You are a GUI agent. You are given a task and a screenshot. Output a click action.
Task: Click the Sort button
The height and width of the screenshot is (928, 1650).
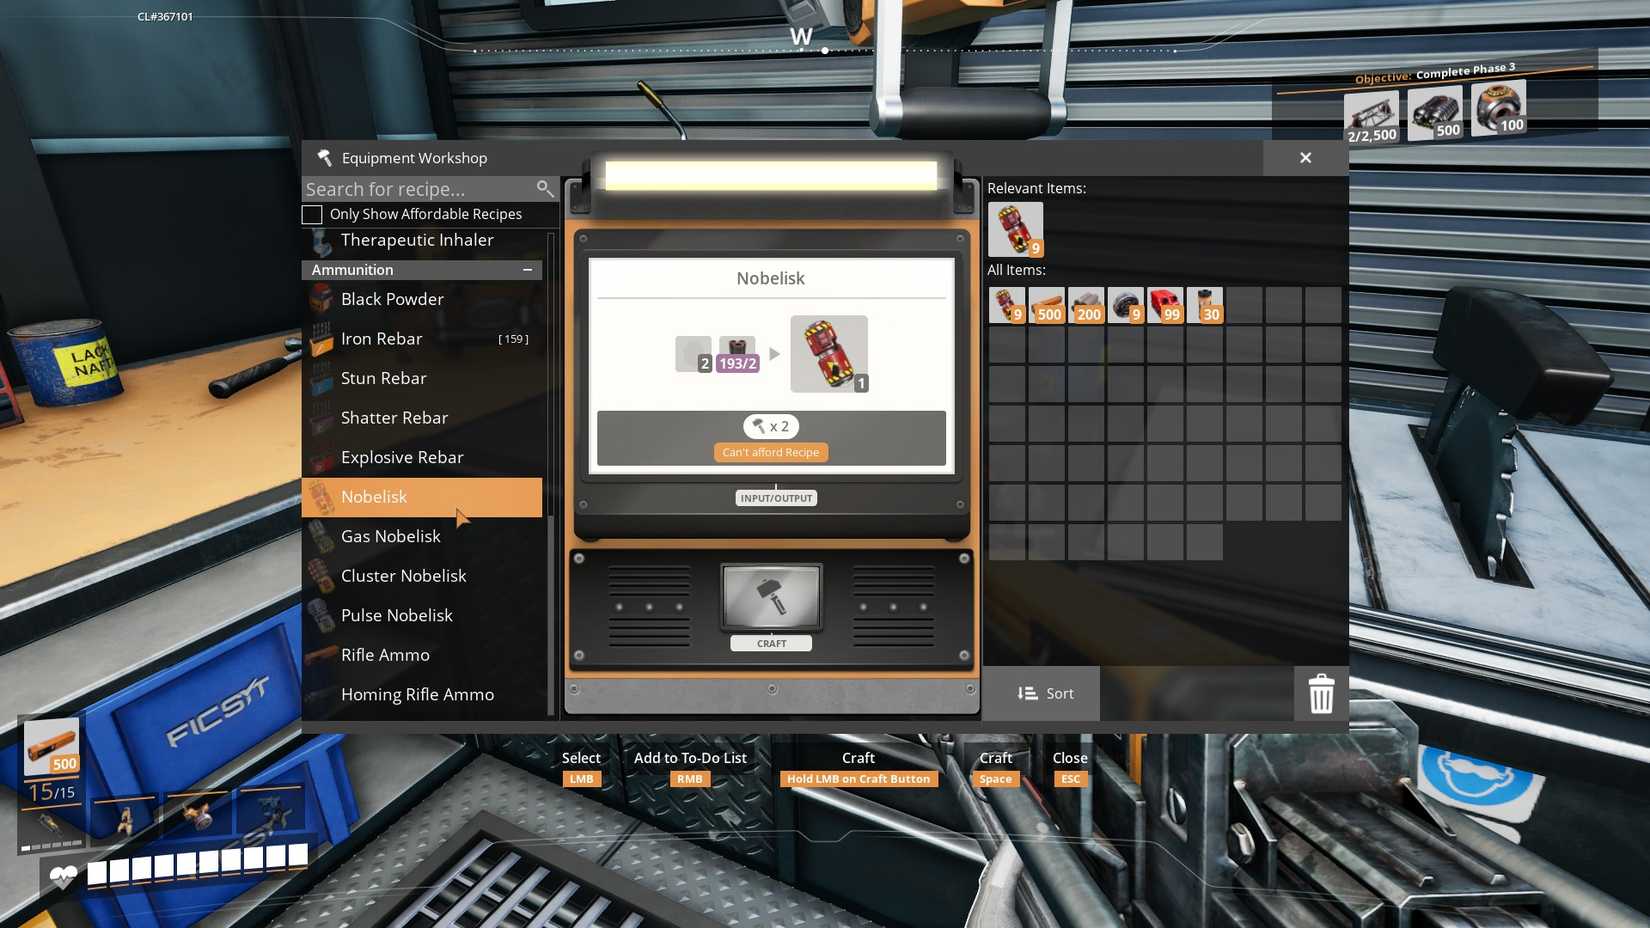1044,693
